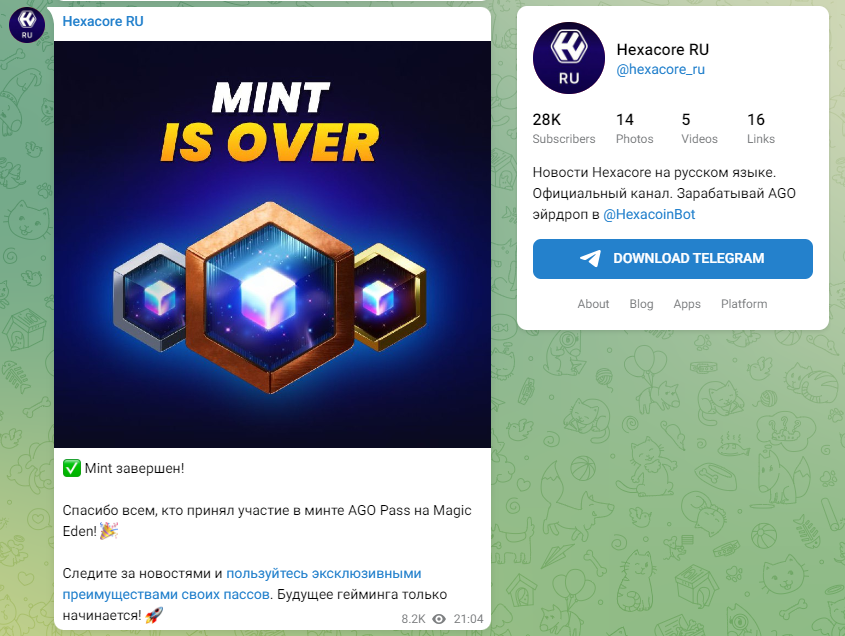Click the rocket emoji at post end
Screen dimensions: 845x636
(x=154, y=614)
